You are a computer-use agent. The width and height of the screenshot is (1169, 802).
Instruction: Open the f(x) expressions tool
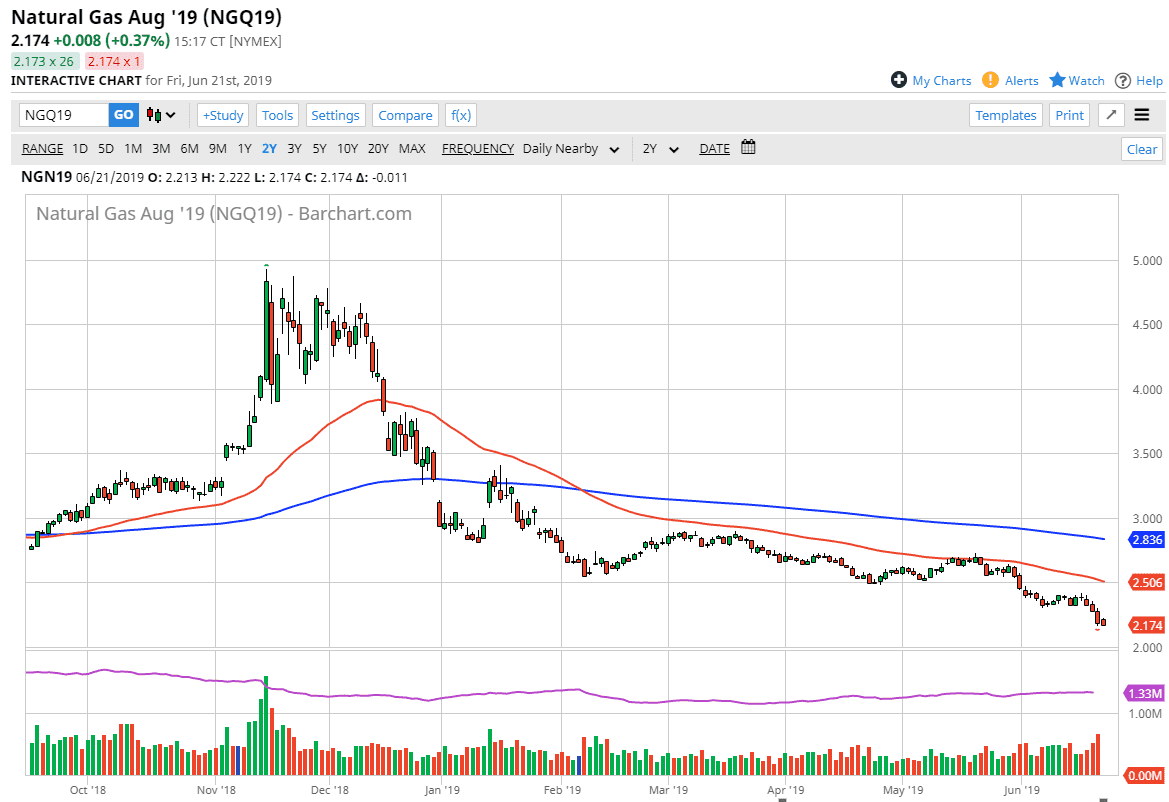[x=461, y=115]
